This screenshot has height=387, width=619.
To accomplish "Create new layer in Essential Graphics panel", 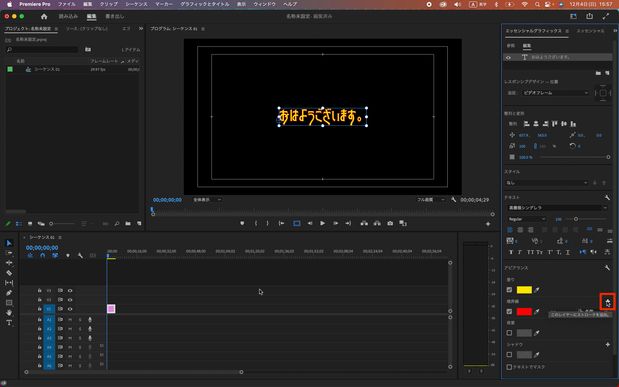I will tap(607, 73).
